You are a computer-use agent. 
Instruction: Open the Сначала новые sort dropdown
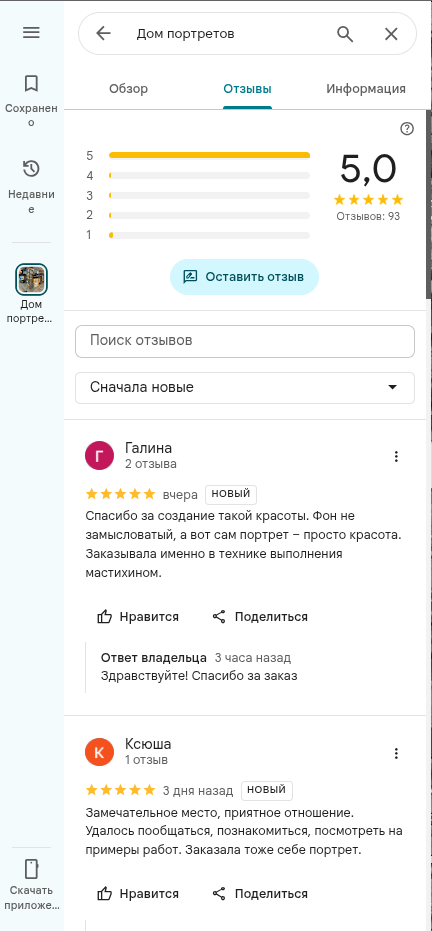244,388
